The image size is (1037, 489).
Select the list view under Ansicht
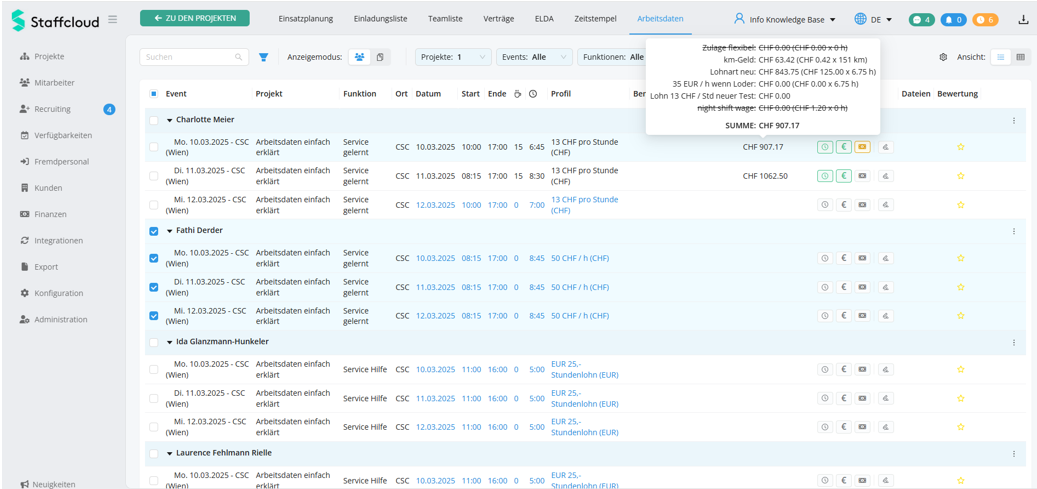[1000, 57]
